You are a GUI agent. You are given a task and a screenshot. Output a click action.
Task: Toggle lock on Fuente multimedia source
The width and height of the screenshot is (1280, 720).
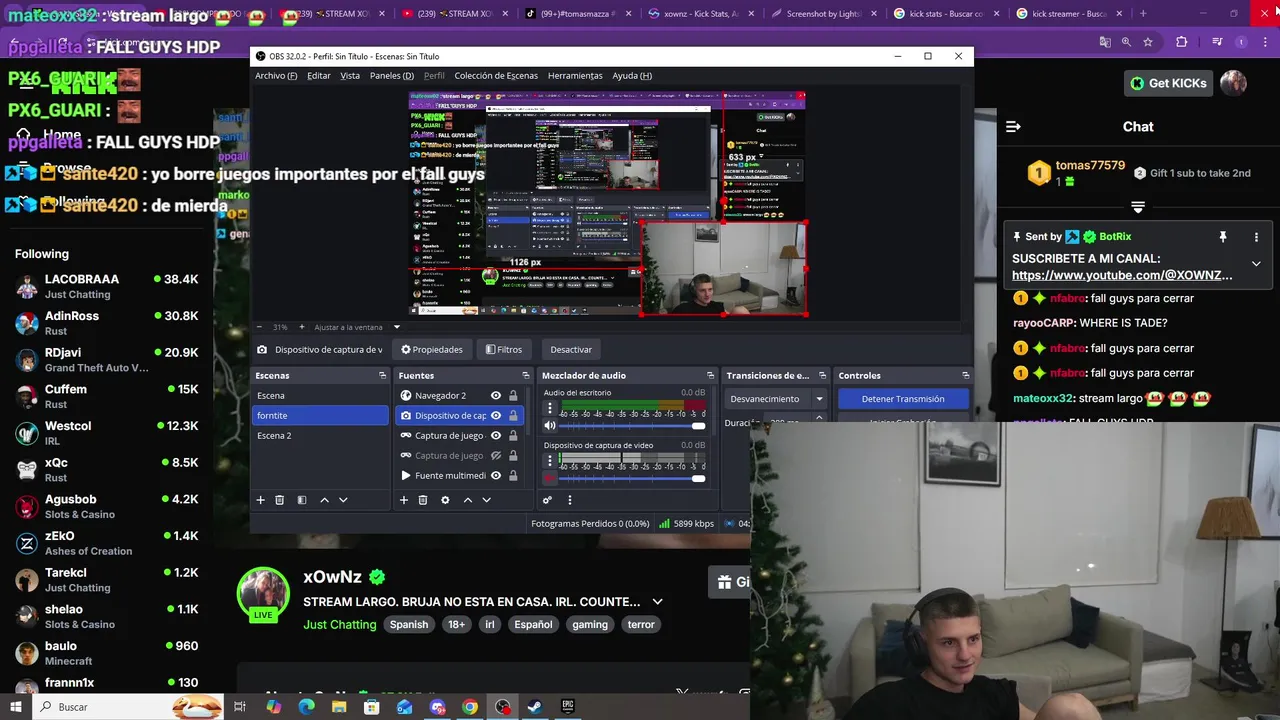[513, 475]
